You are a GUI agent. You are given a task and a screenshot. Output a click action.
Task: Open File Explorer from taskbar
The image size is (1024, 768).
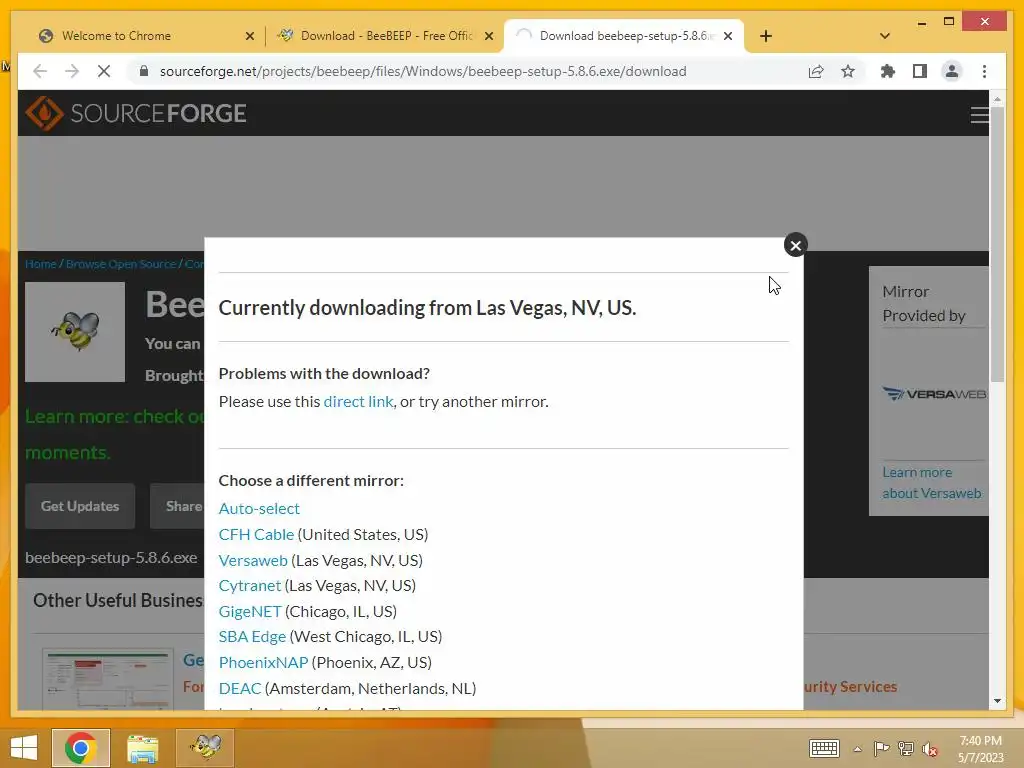(142, 748)
